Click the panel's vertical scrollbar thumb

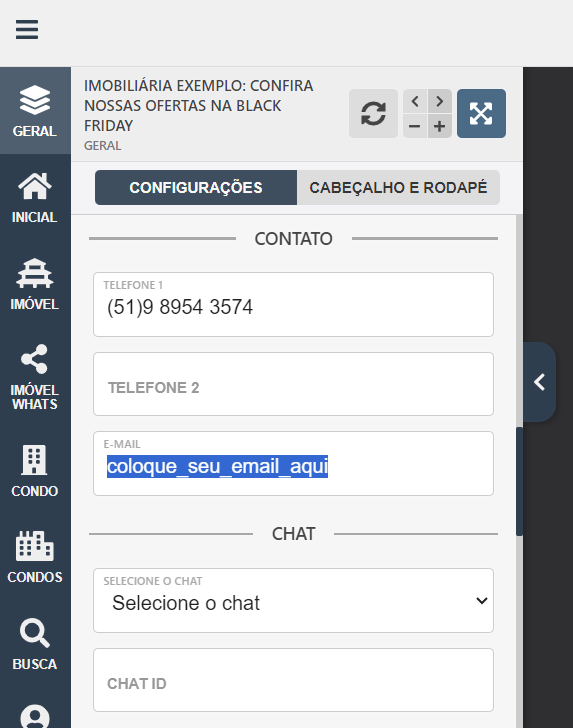(519, 481)
